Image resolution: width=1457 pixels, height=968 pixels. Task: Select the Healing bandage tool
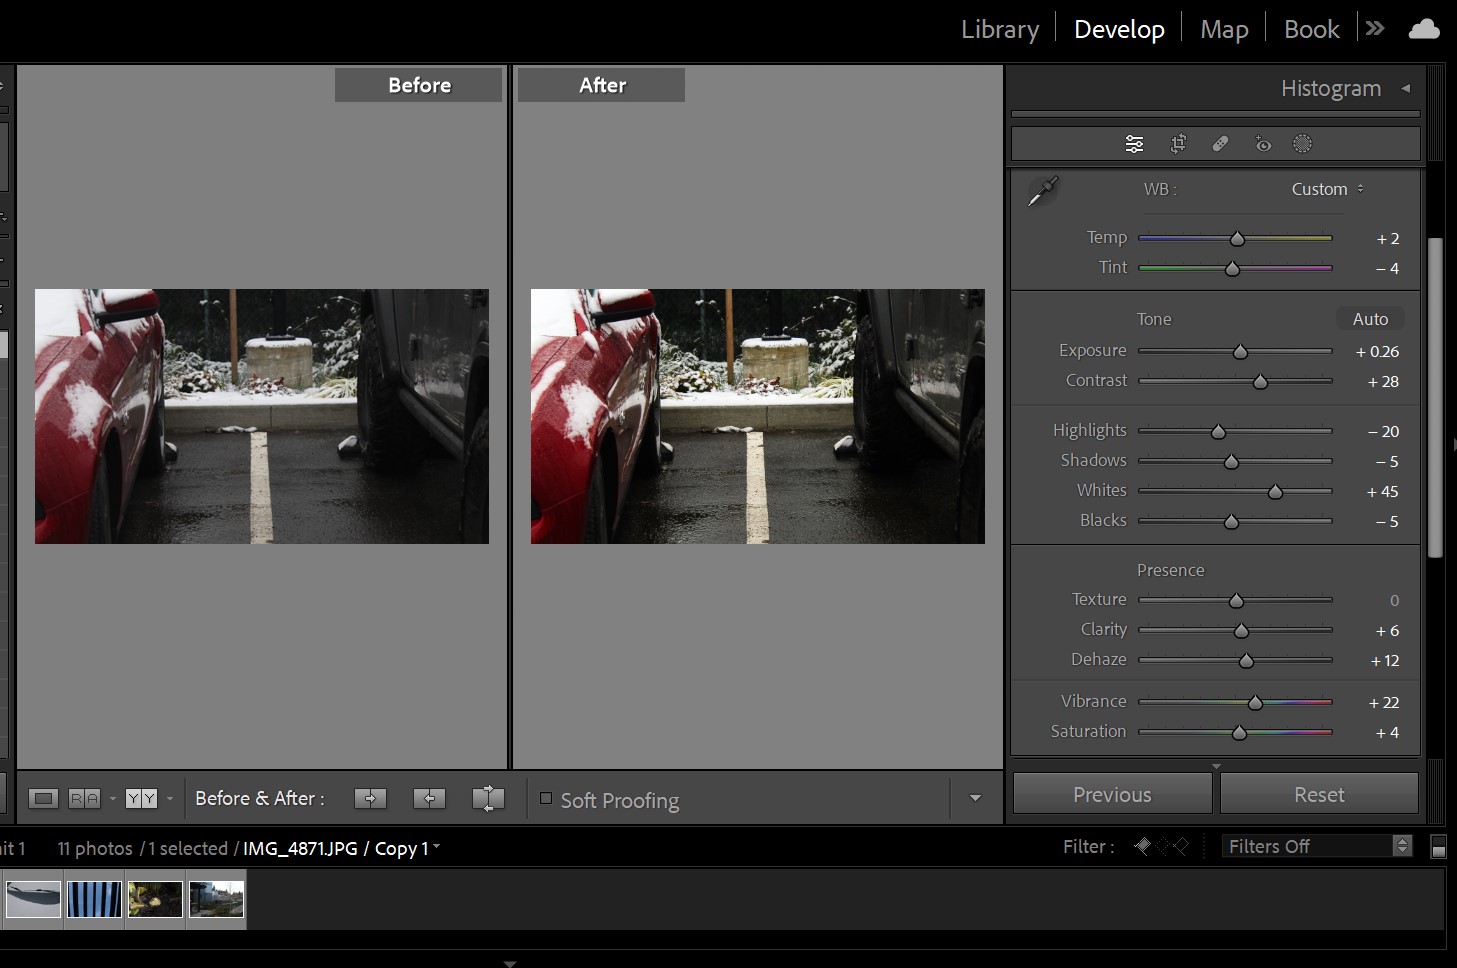[1220, 144]
